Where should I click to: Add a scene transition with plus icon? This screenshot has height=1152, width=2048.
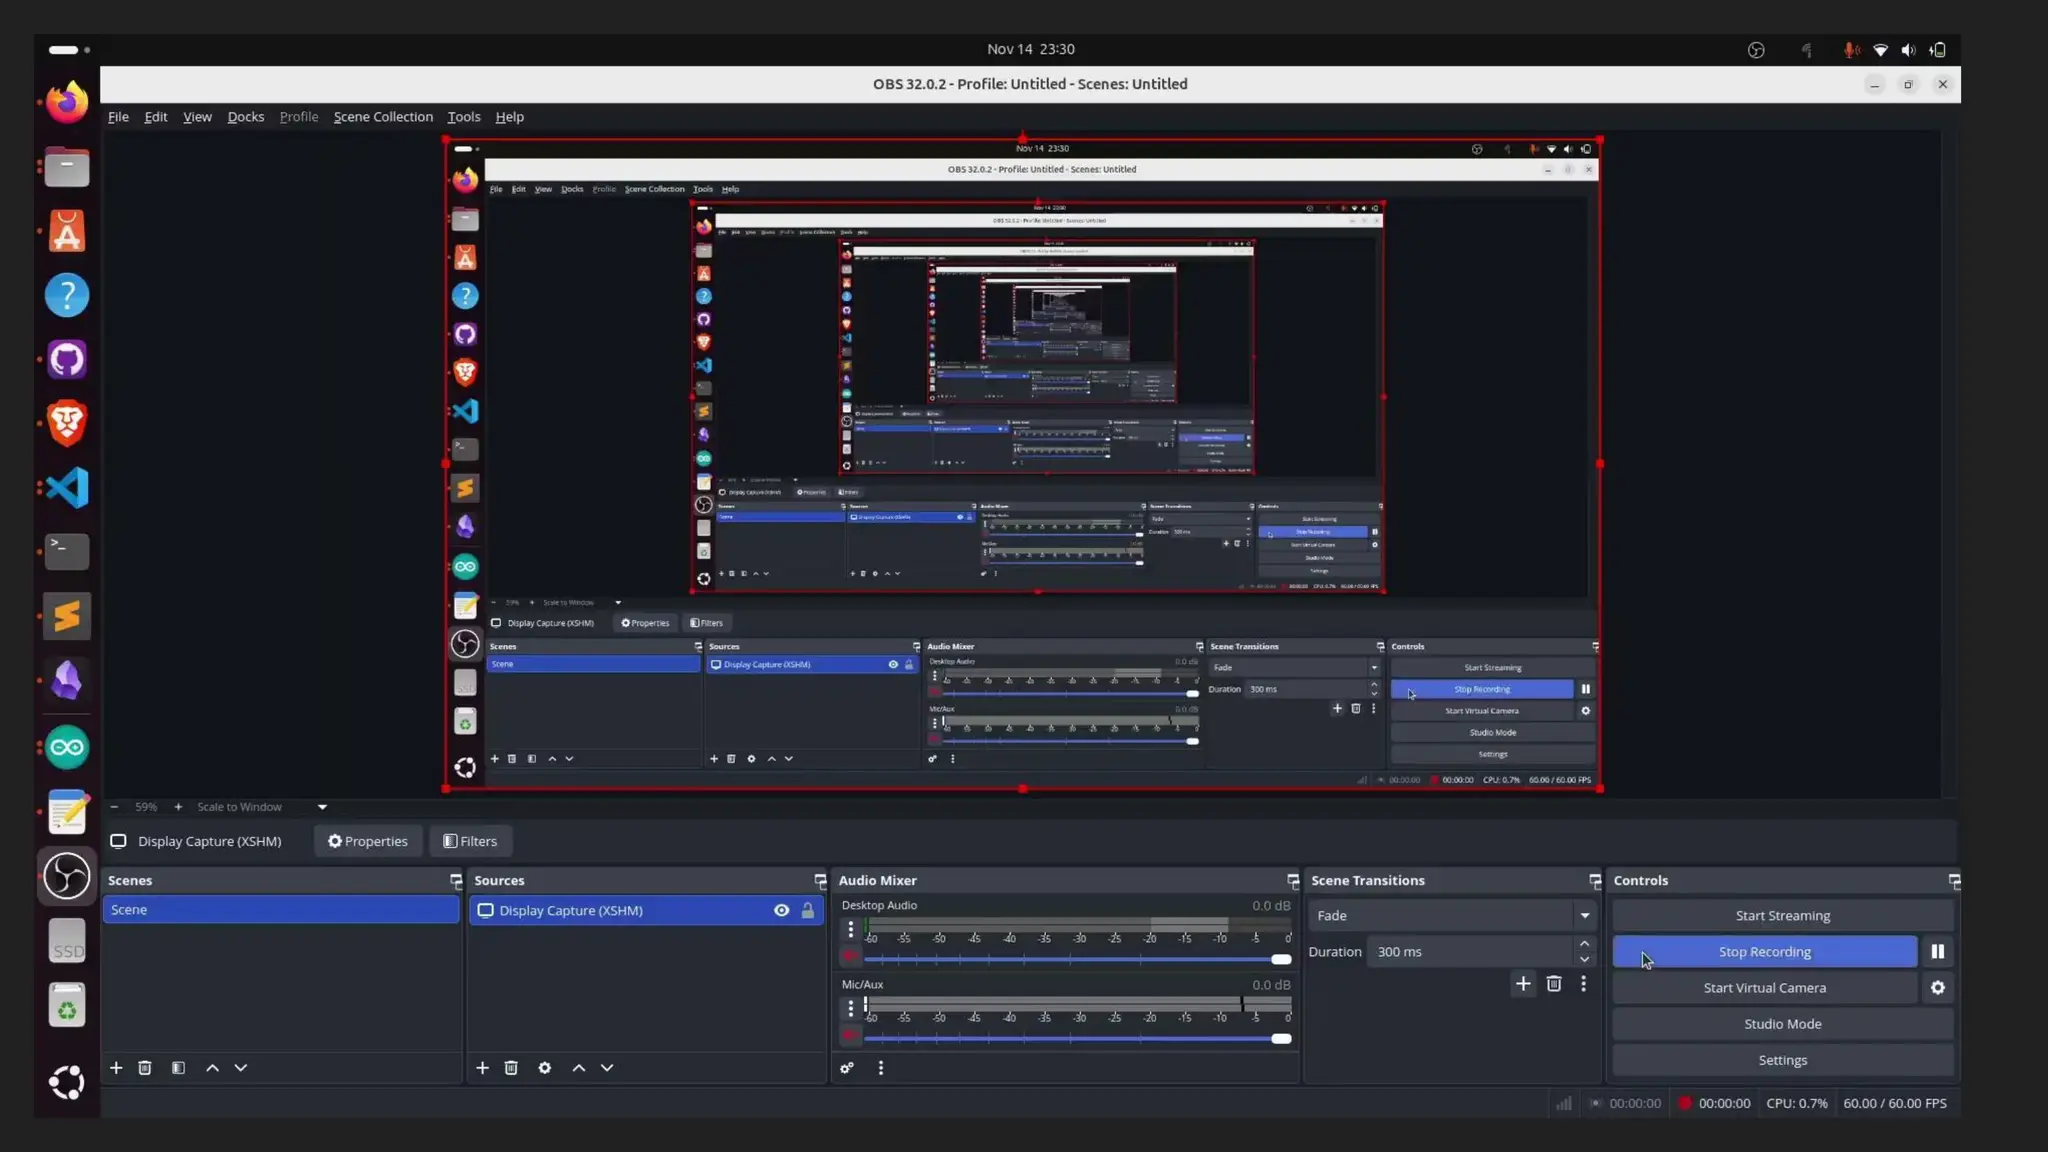pos(1522,984)
